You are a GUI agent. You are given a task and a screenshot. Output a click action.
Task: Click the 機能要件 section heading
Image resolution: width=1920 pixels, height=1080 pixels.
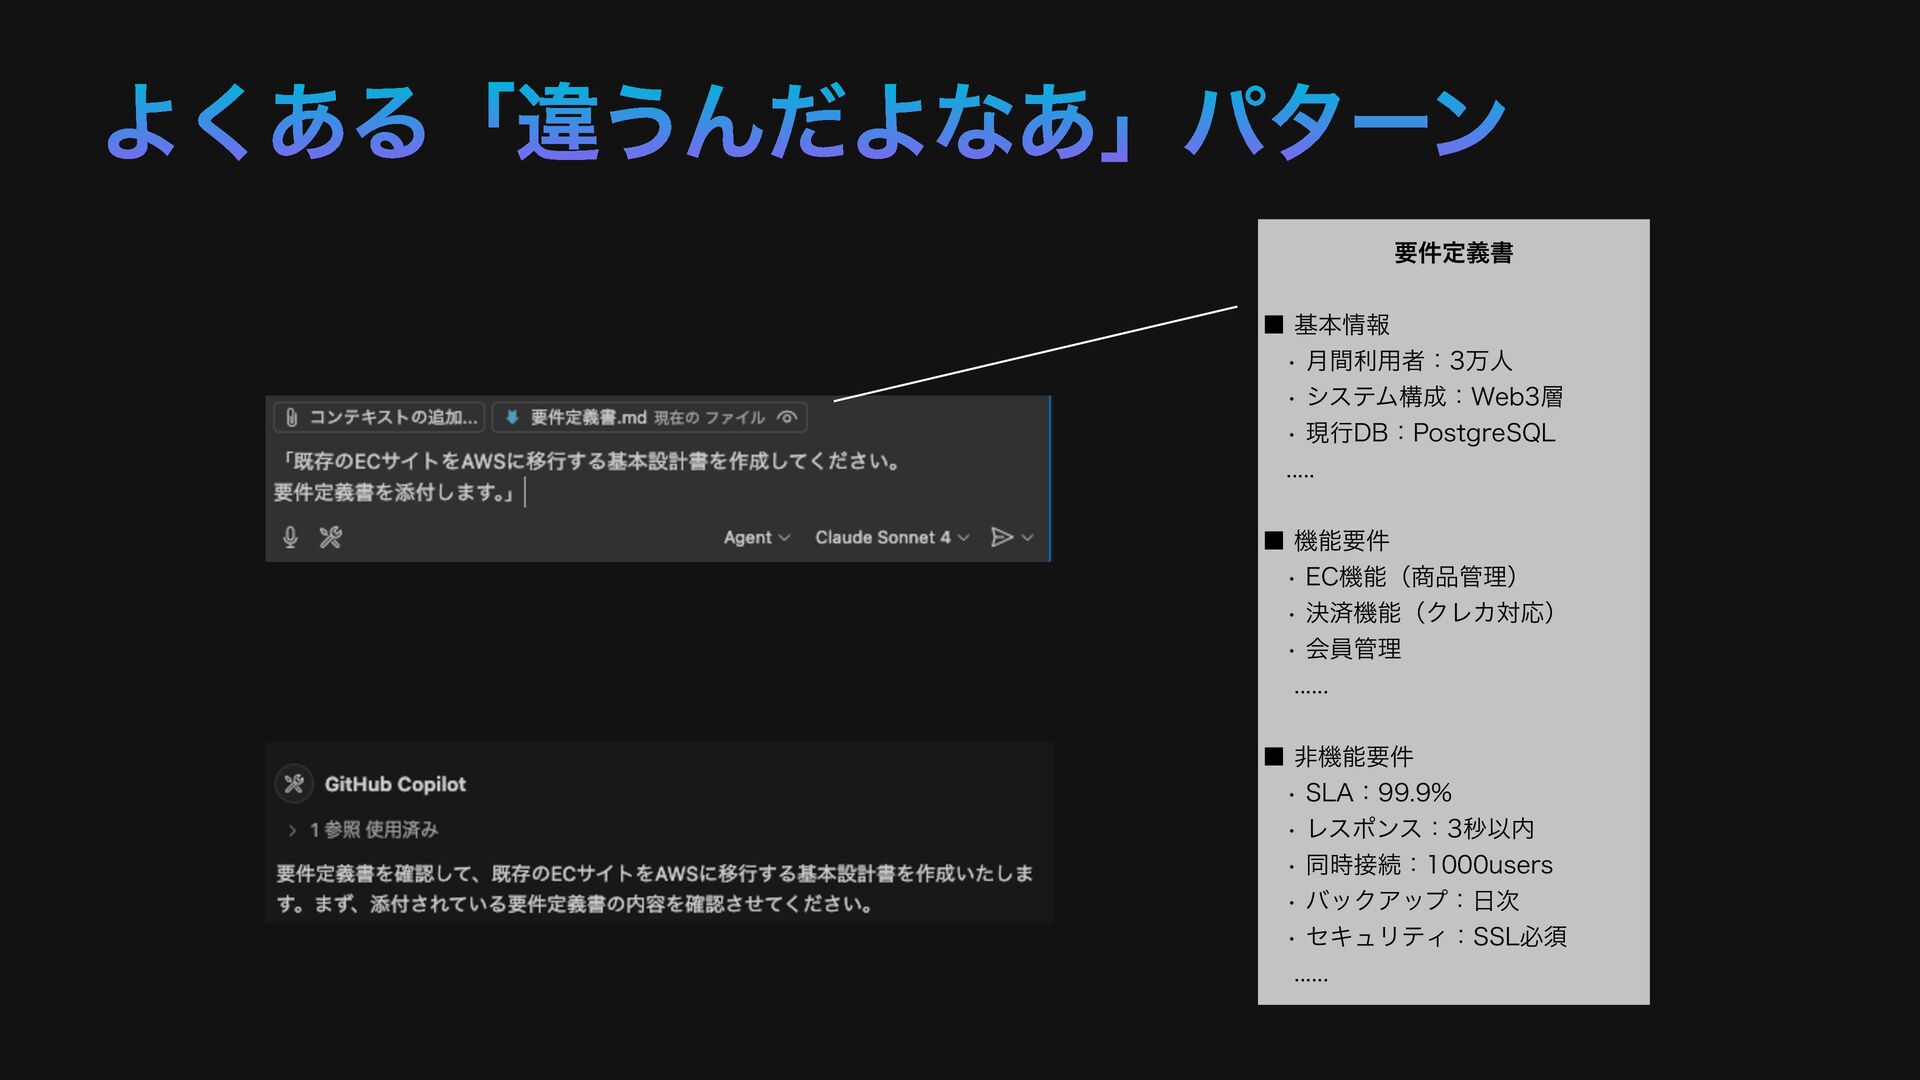pos(1341,541)
